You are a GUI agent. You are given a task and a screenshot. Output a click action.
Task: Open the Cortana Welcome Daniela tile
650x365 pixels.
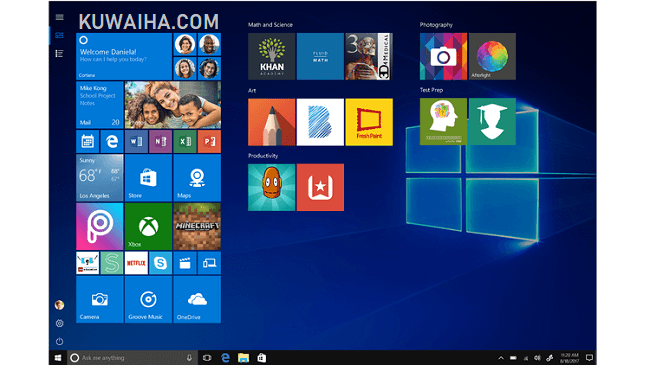124,56
